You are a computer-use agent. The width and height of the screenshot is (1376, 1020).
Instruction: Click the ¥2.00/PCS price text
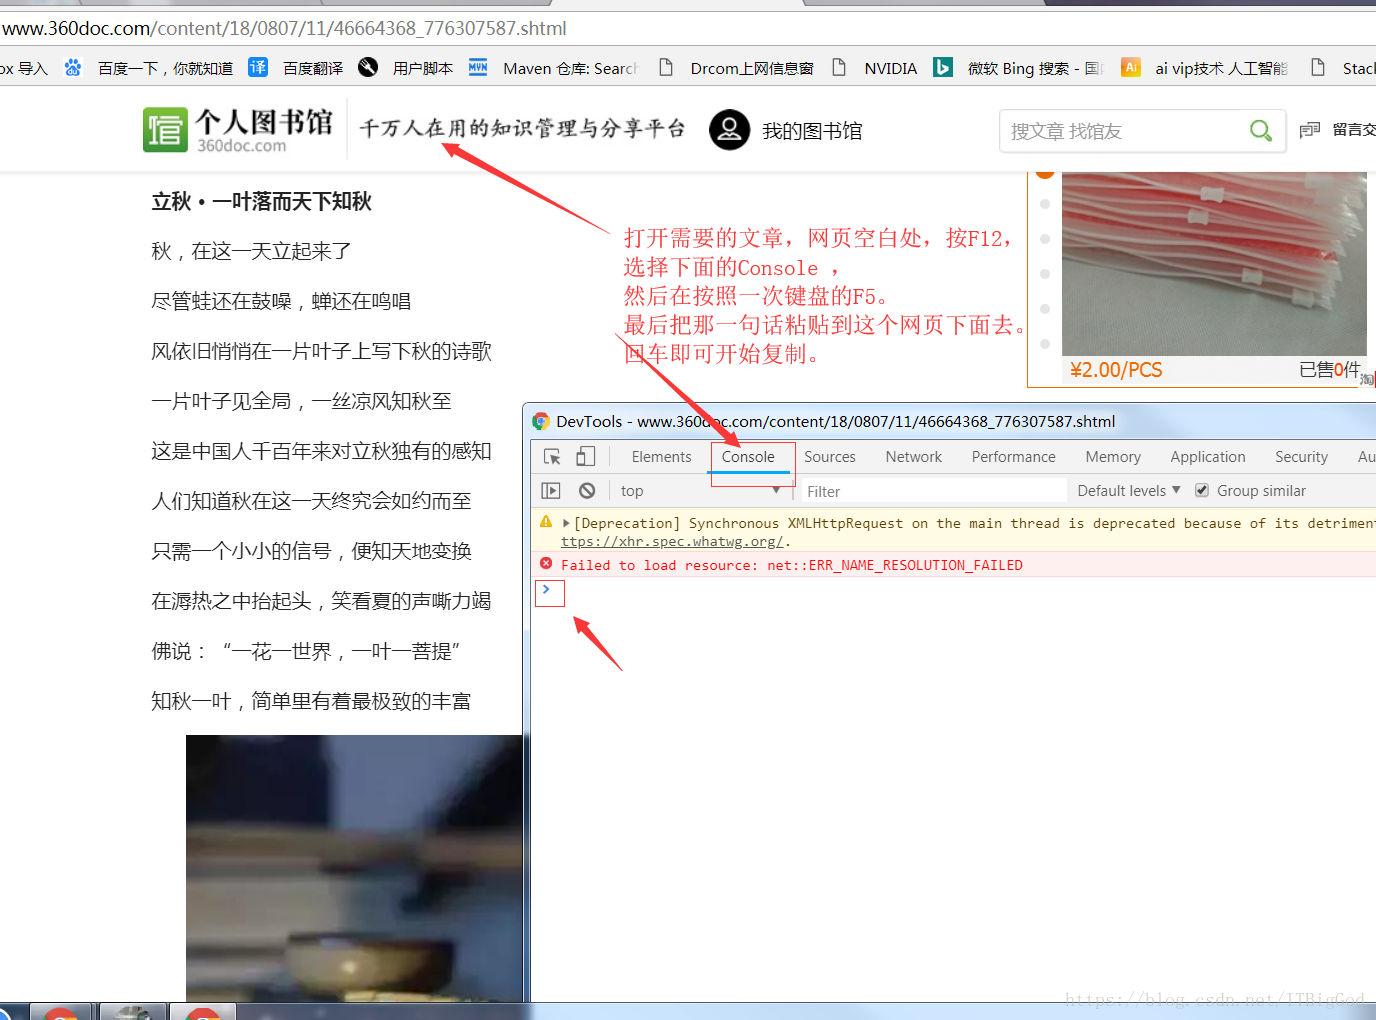[x=1116, y=370]
